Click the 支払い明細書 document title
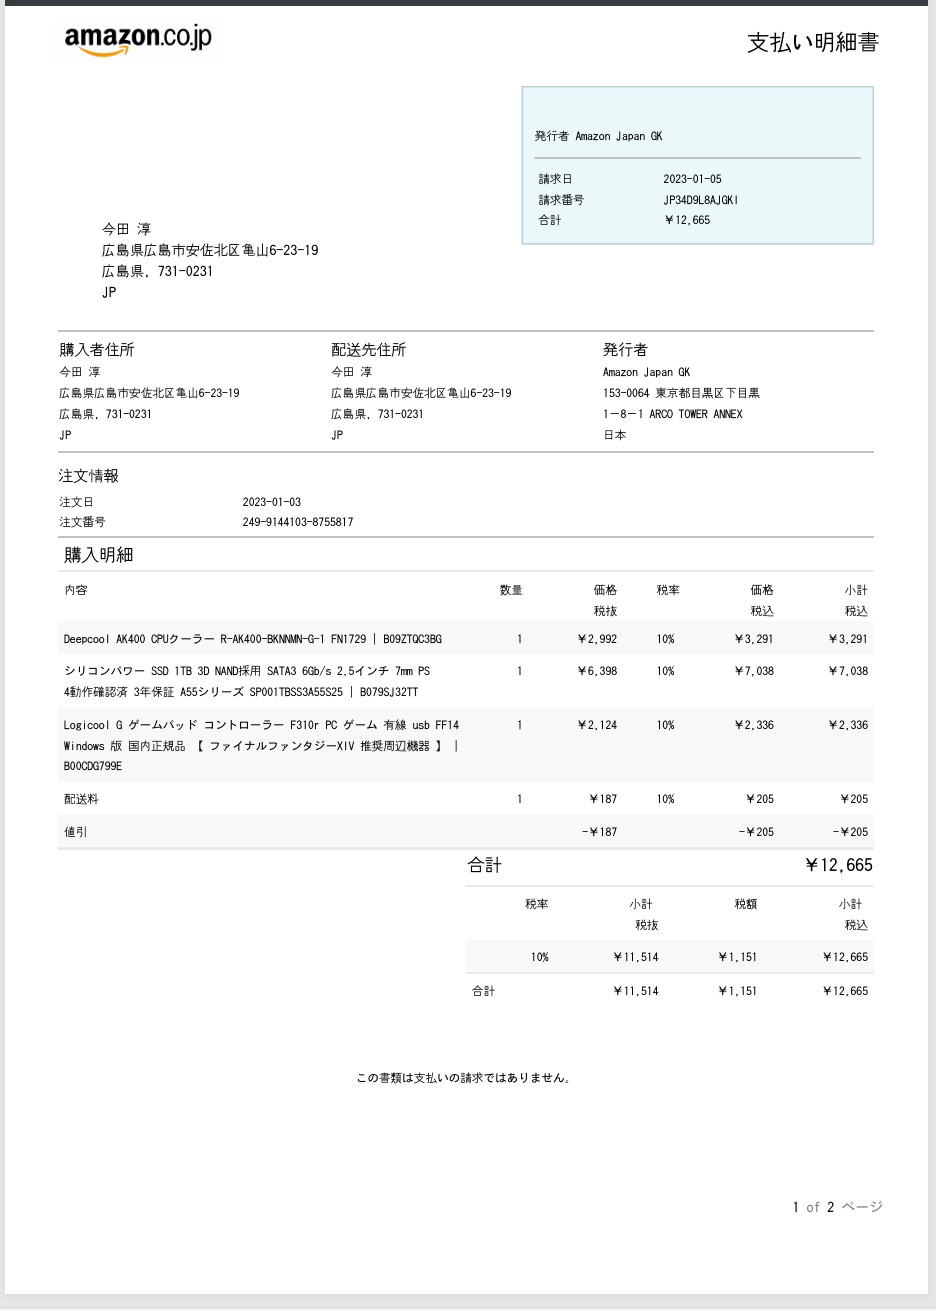 tap(812, 43)
